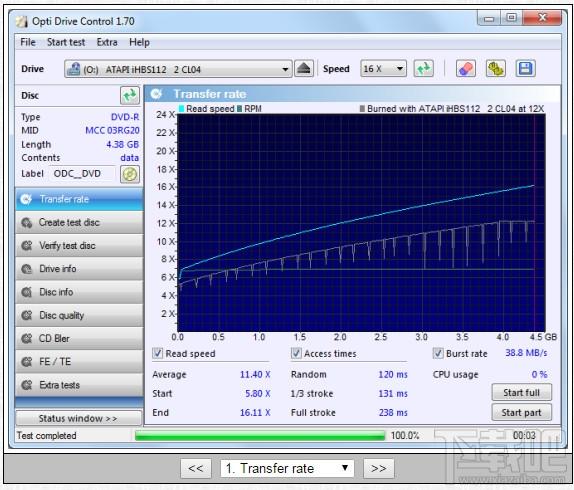574x490 pixels.
Task: Open the Drive selection dropdown
Action: click(x=178, y=69)
